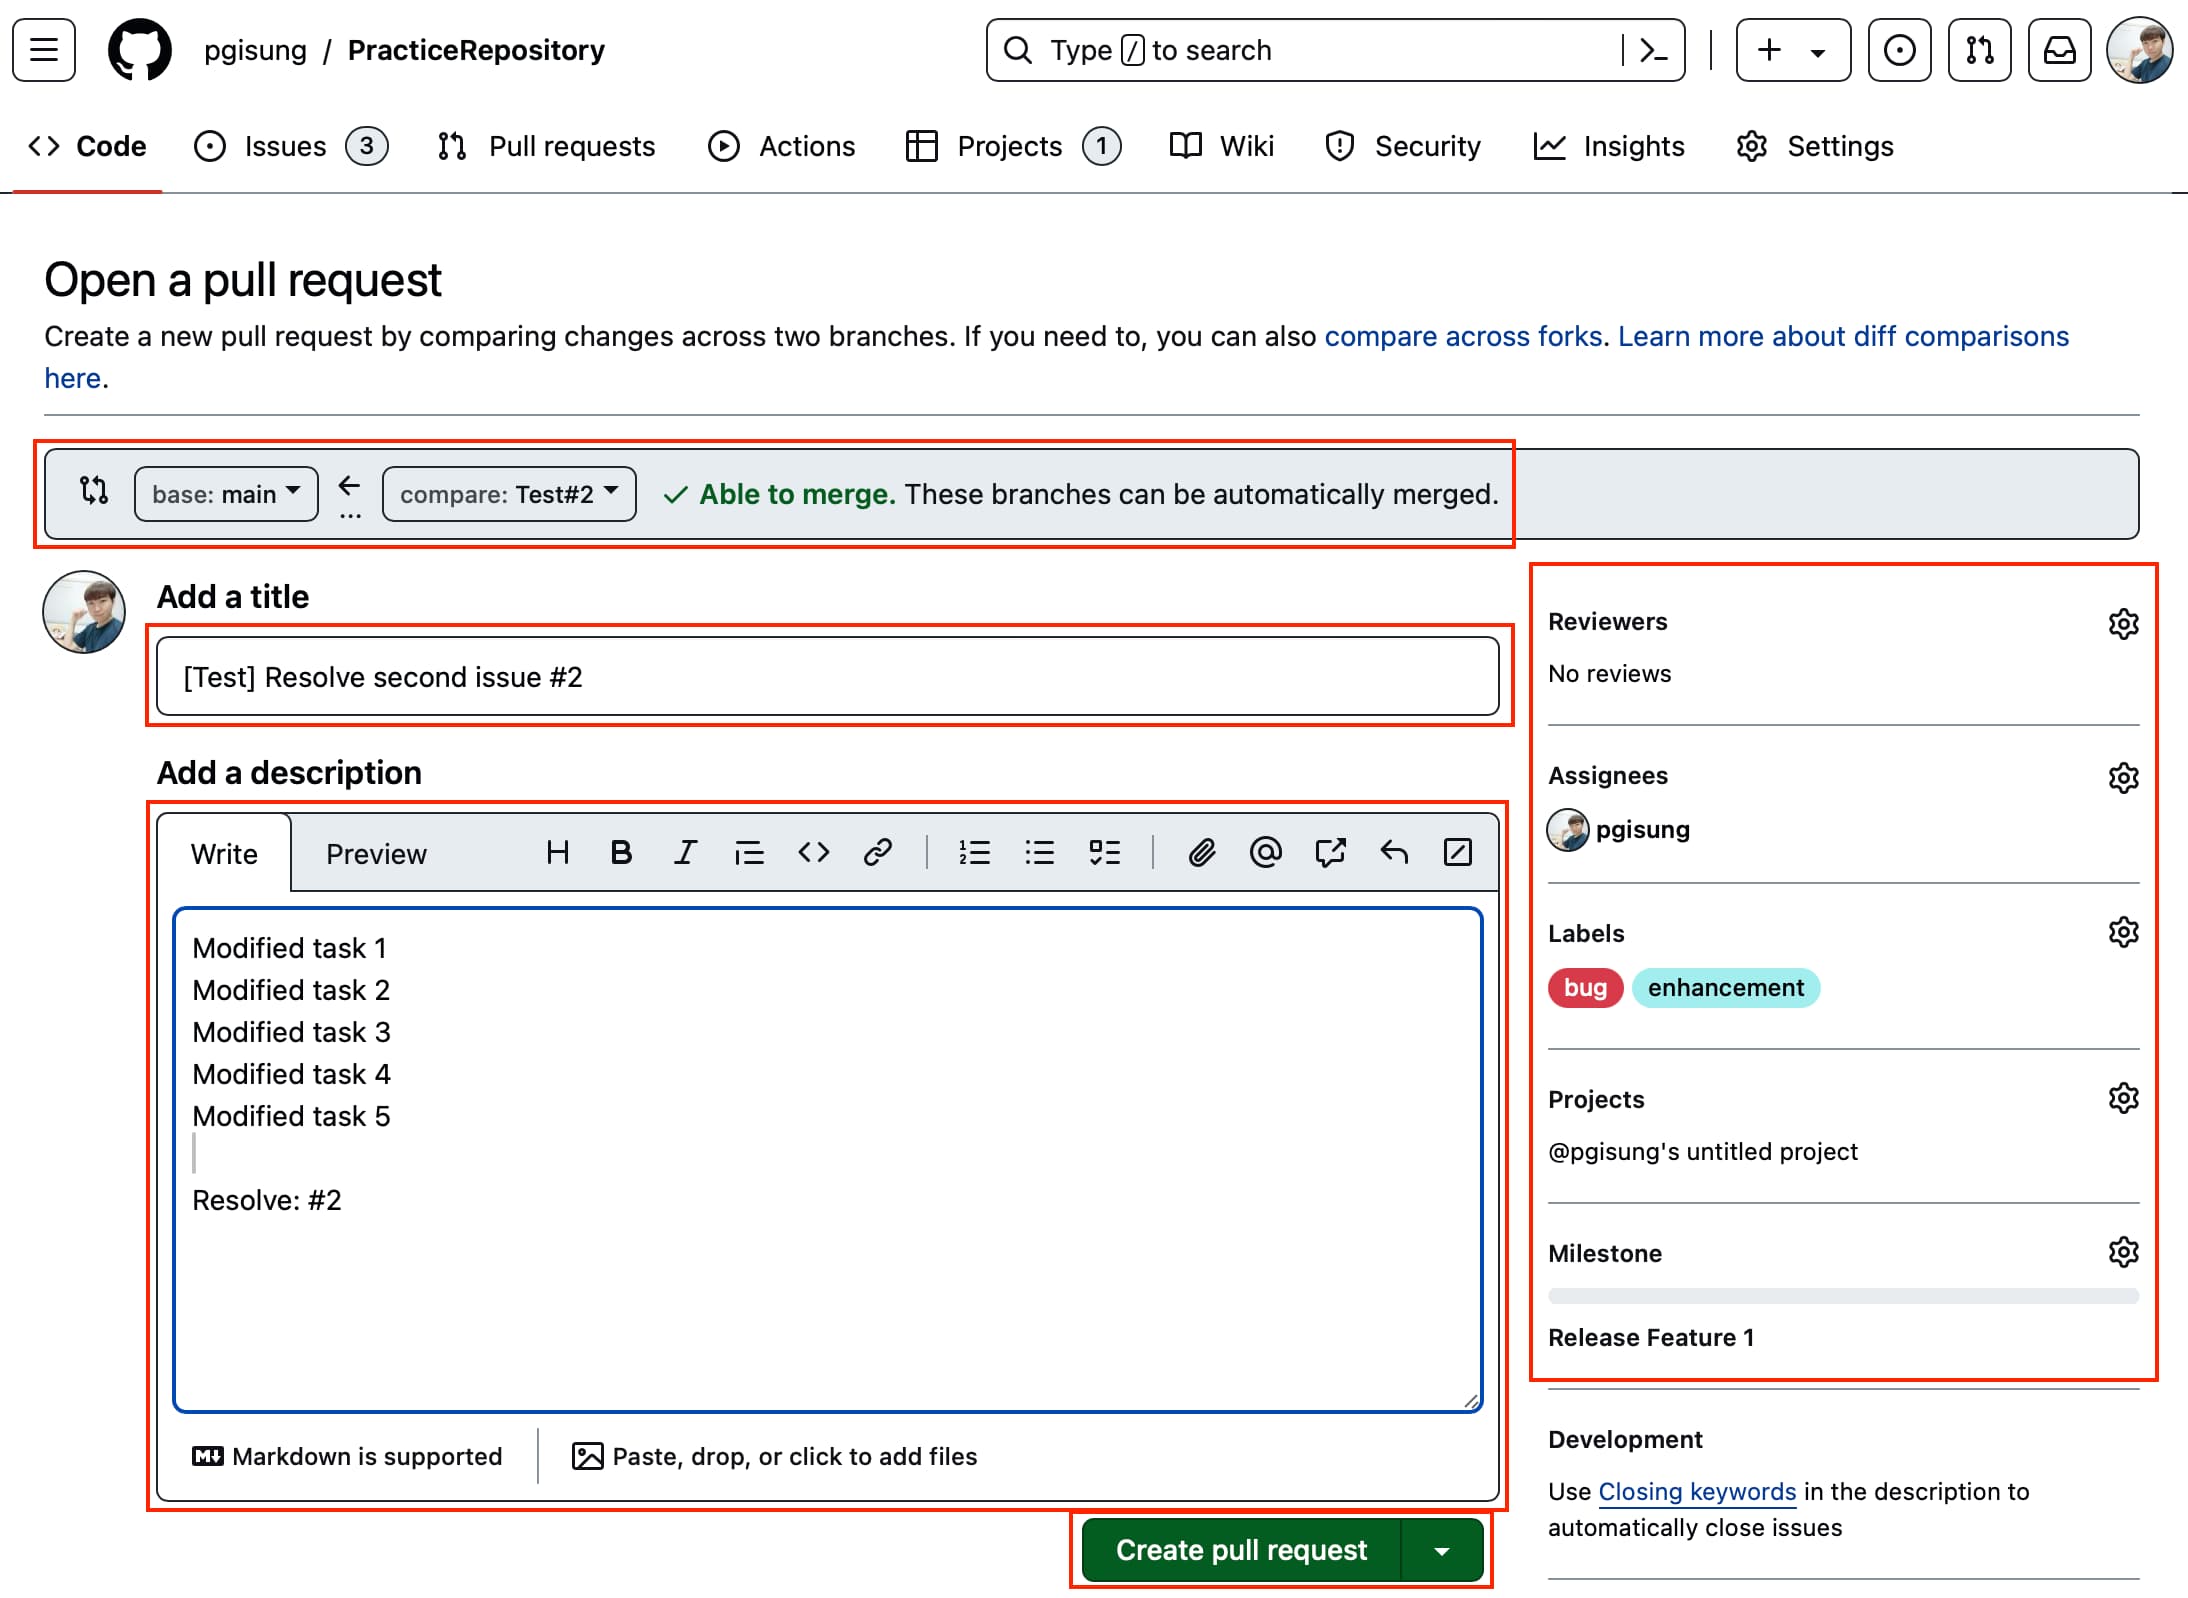The image size is (2188, 1598).
Task: Open the Issues tab
Action: tap(290, 146)
